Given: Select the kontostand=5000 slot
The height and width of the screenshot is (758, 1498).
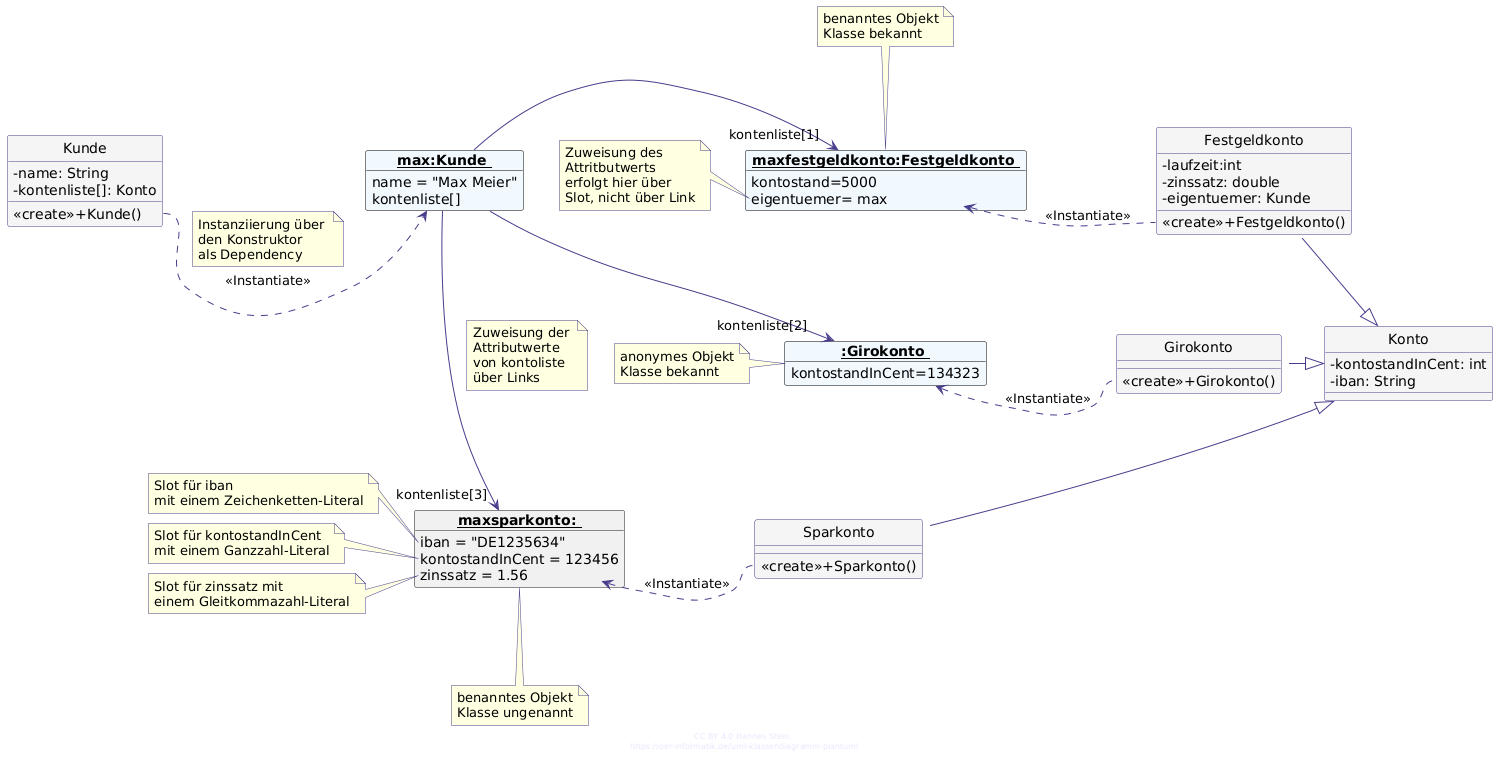Looking at the screenshot, I should pyautogui.click(x=814, y=182).
